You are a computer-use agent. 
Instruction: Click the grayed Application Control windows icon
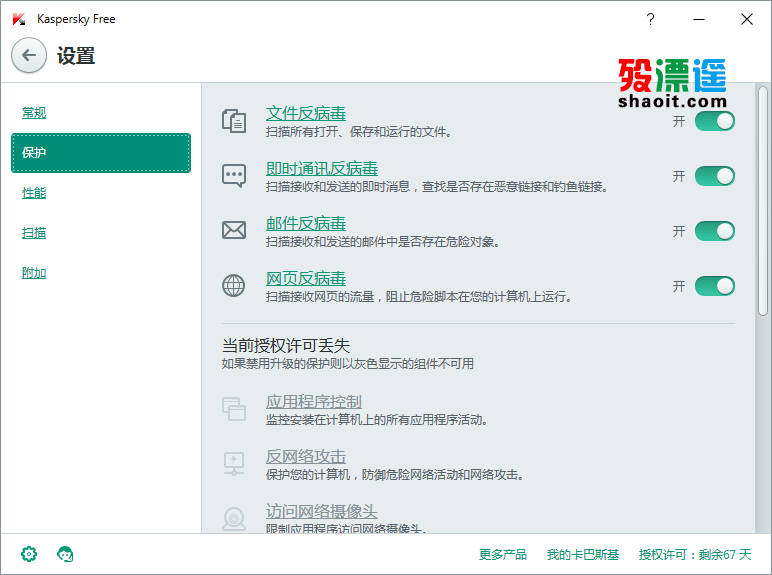click(x=234, y=409)
